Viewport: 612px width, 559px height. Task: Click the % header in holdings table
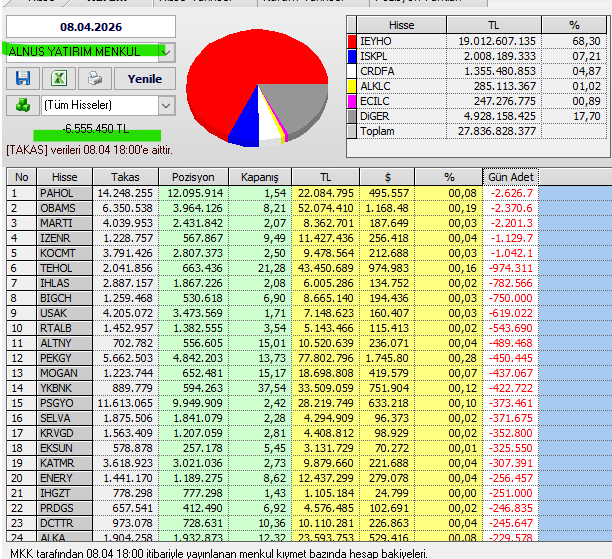[449, 177]
